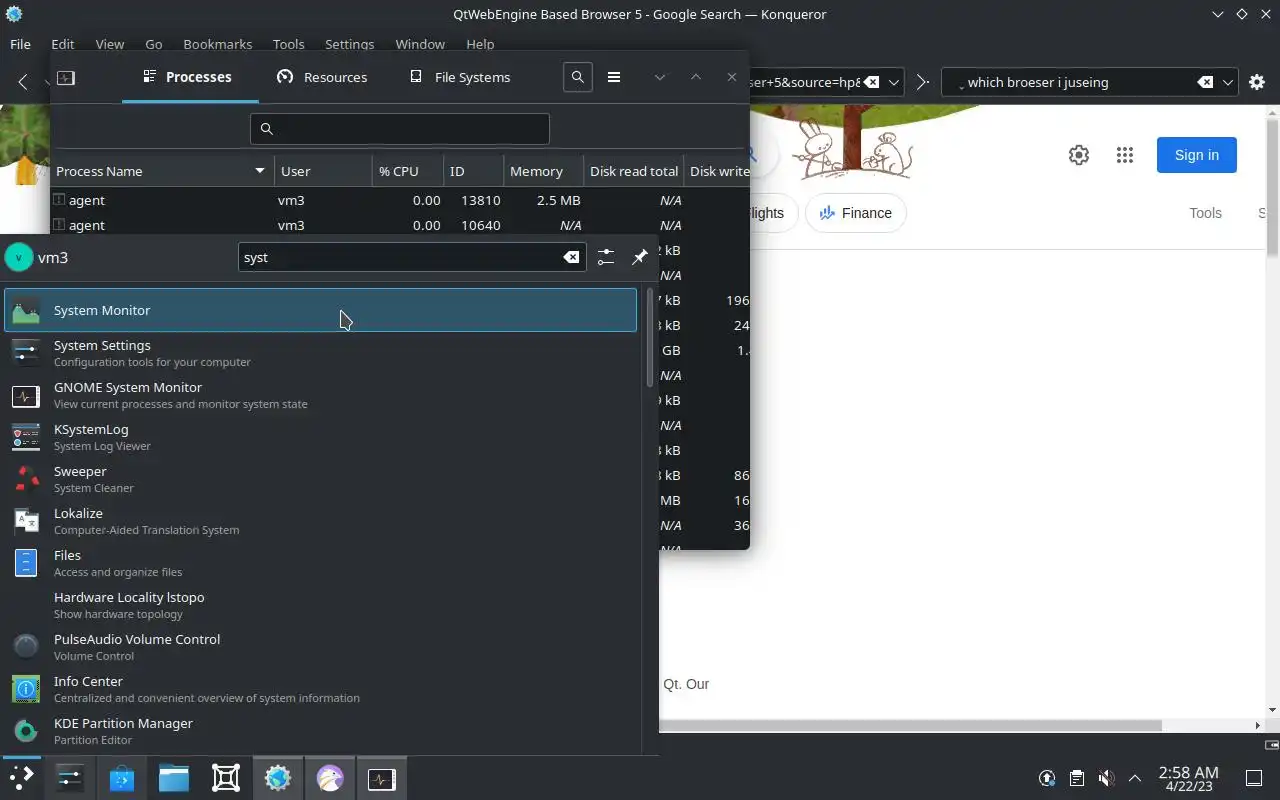Open Tools menu in Konqueror menubar
The height and width of the screenshot is (800, 1280).
[288, 44]
